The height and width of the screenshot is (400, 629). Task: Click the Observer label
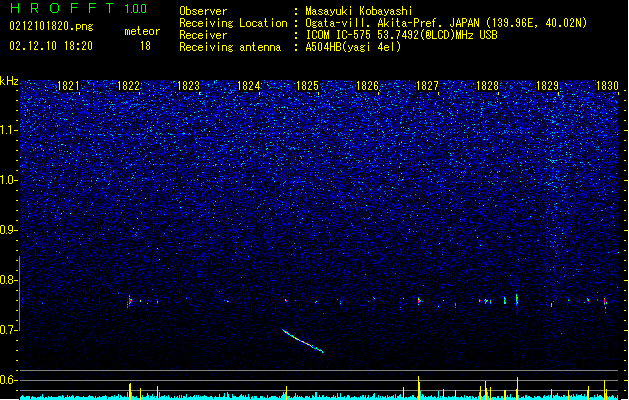click(203, 11)
